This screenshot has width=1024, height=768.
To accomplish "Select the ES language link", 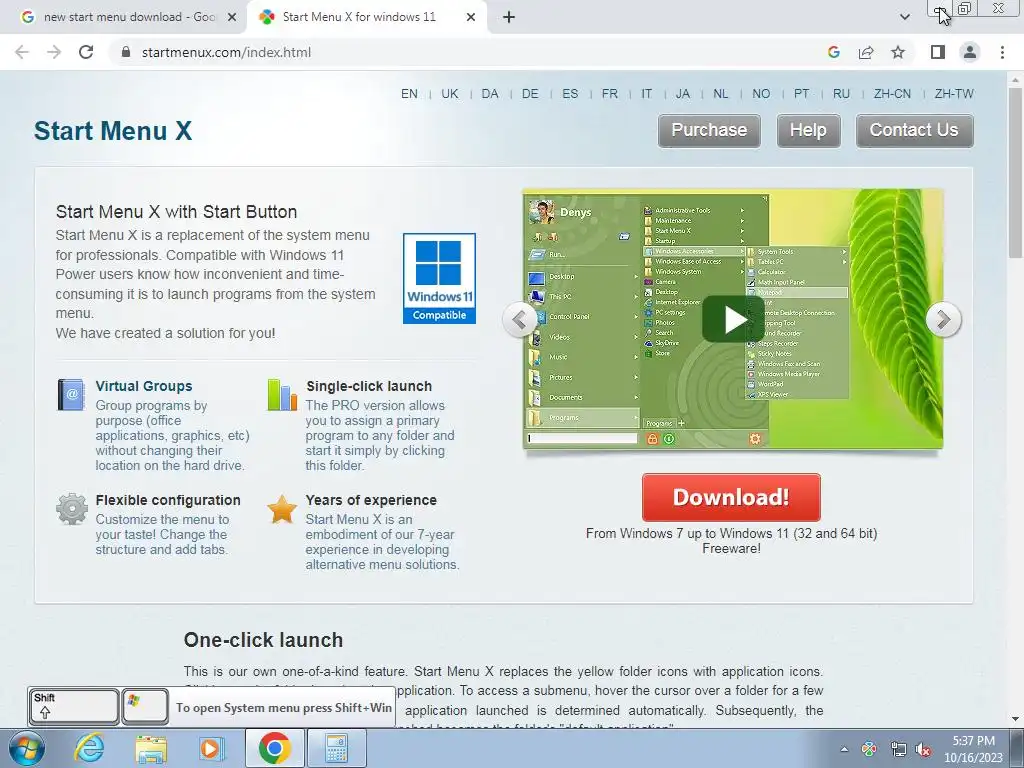I will pos(570,94).
